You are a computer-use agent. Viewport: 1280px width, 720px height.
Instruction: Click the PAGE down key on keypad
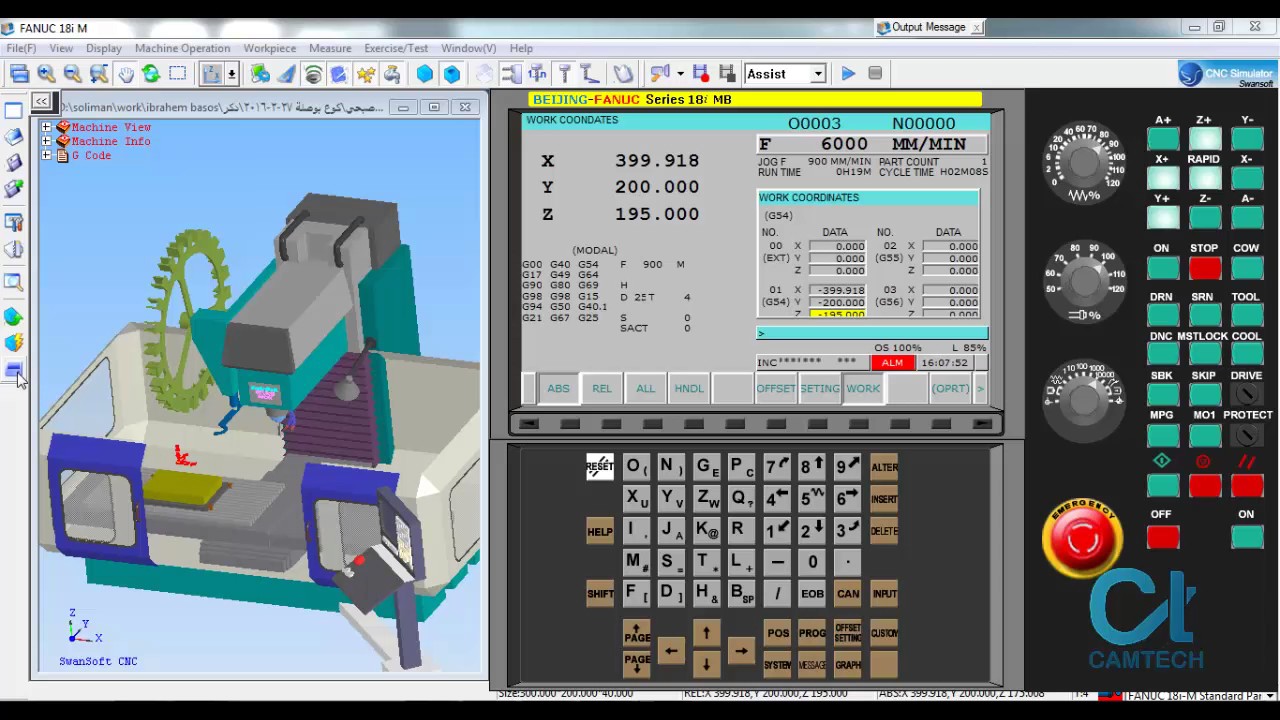[x=637, y=664]
